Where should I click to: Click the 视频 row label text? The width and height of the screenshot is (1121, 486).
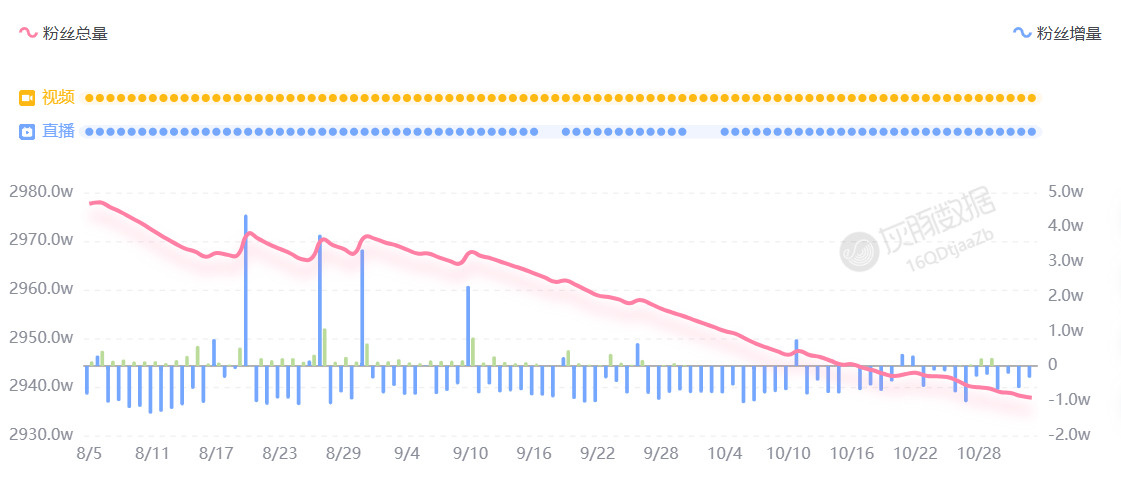tap(58, 98)
